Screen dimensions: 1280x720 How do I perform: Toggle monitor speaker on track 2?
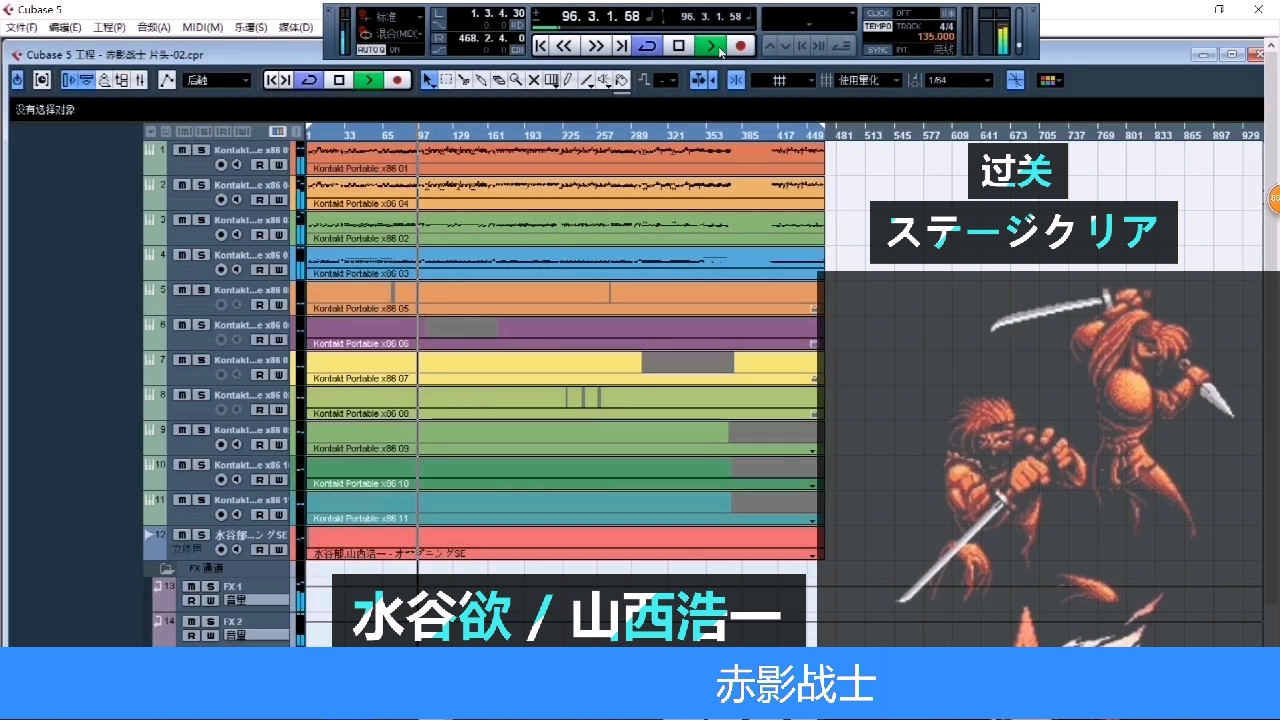pyautogui.click(x=237, y=199)
